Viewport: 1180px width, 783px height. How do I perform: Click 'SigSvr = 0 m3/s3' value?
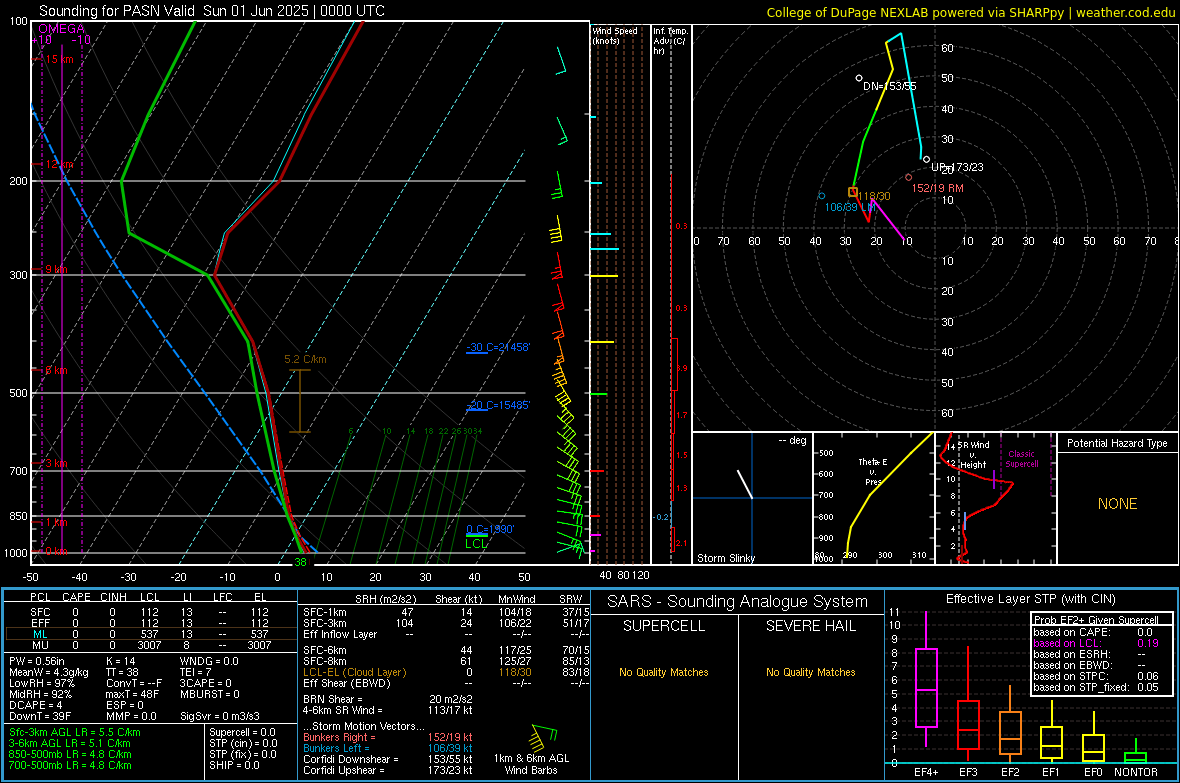(x=220, y=716)
